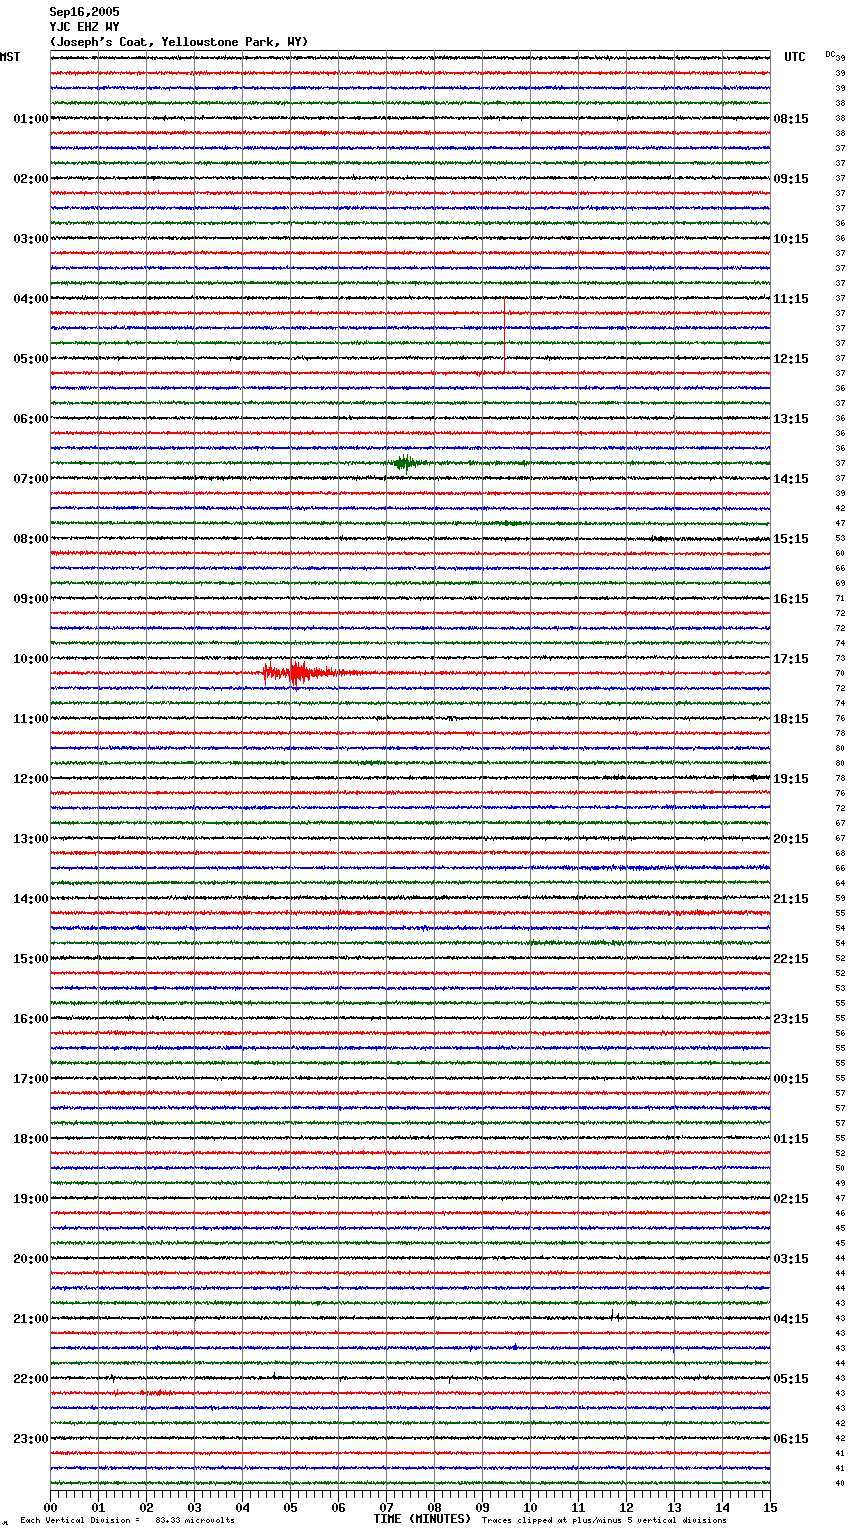Click the 05:15 UTC label

[x=791, y=1379]
